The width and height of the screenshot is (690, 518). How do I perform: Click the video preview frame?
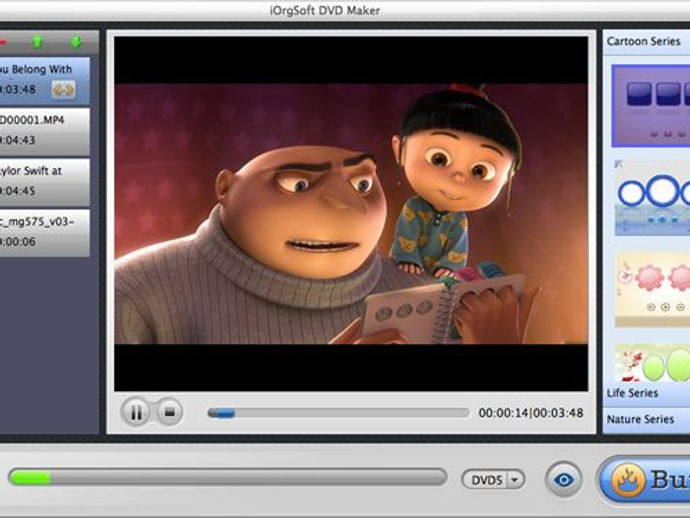351,213
